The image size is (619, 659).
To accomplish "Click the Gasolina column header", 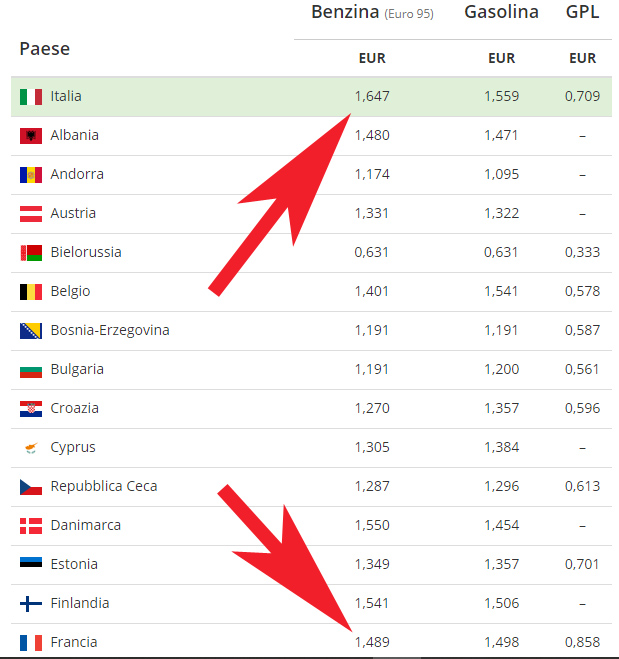I will click(x=501, y=12).
